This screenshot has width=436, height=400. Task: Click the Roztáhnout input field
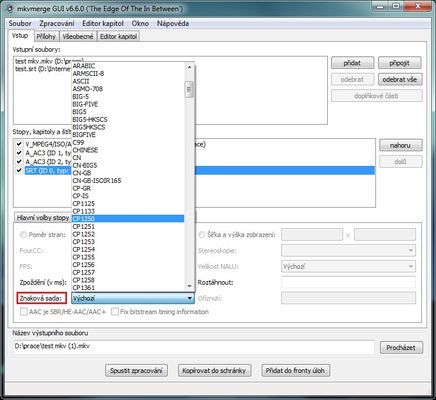click(x=348, y=282)
